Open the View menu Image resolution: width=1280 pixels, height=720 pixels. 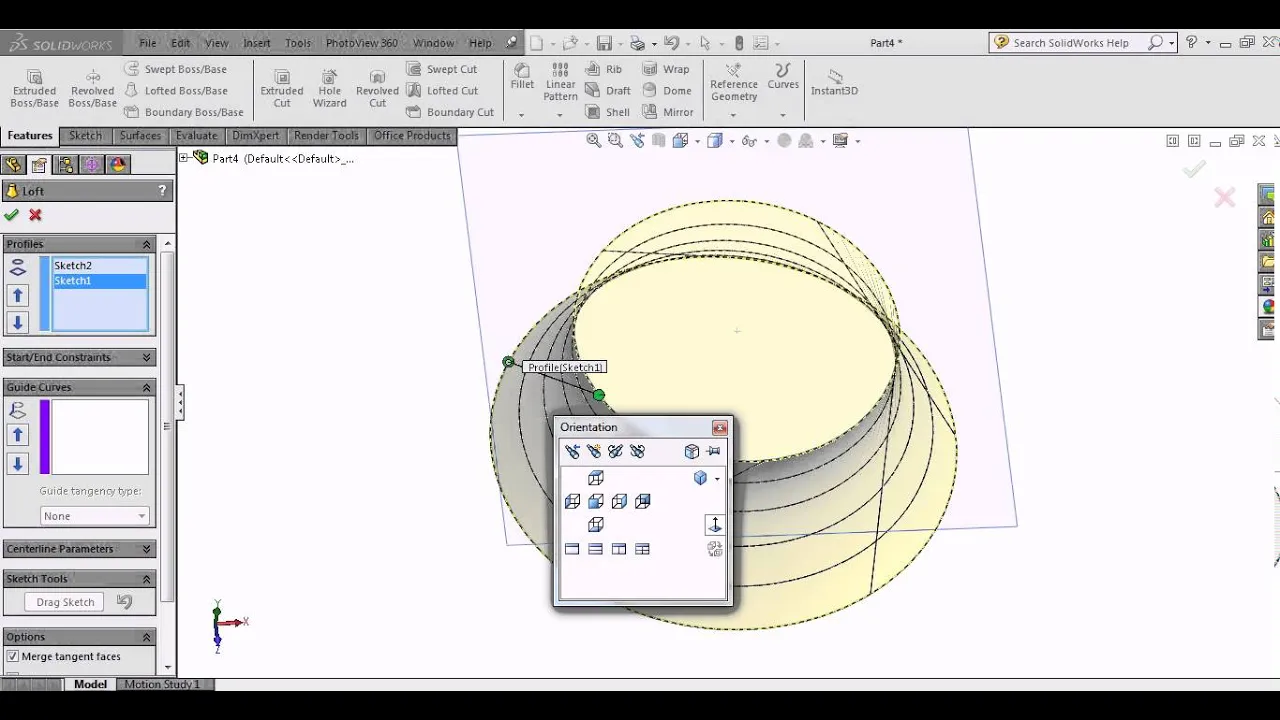(x=216, y=43)
